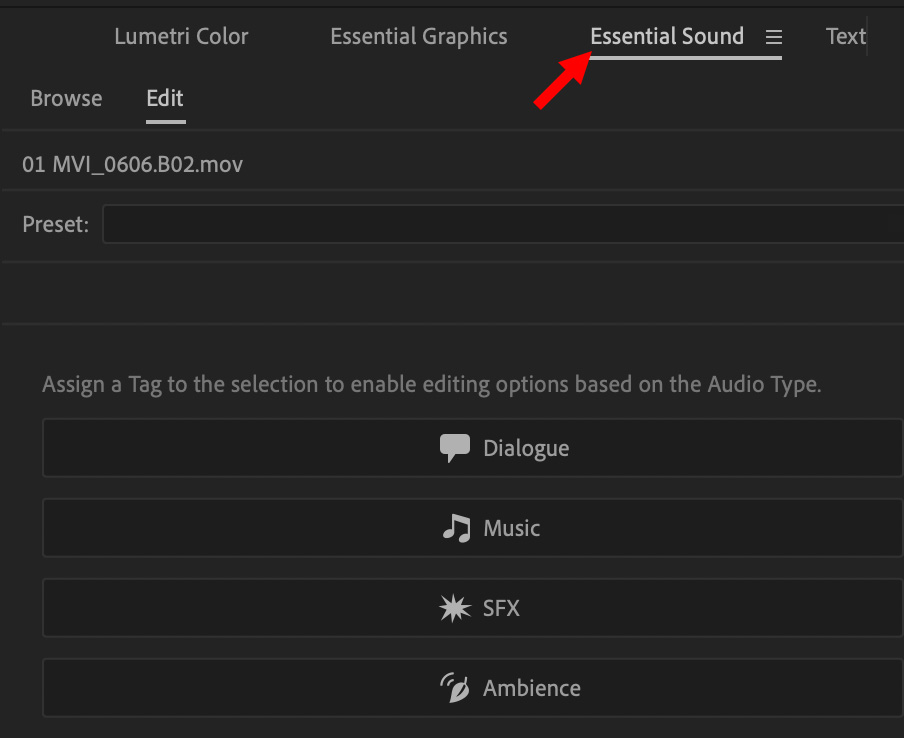Open the Essential Sound panel menu icon
Viewport: 904px width, 738px height.
click(773, 37)
